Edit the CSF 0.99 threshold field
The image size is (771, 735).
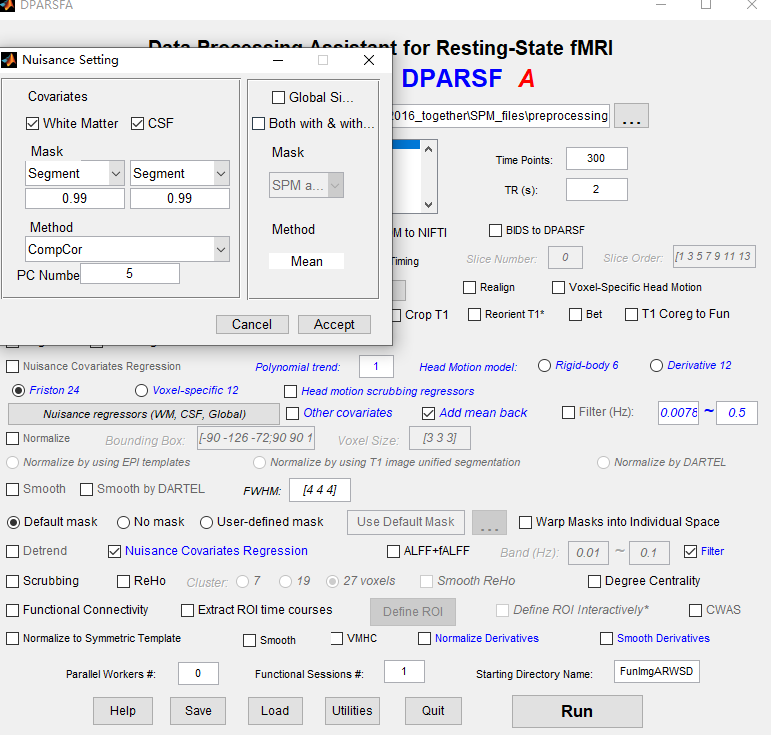(180, 199)
